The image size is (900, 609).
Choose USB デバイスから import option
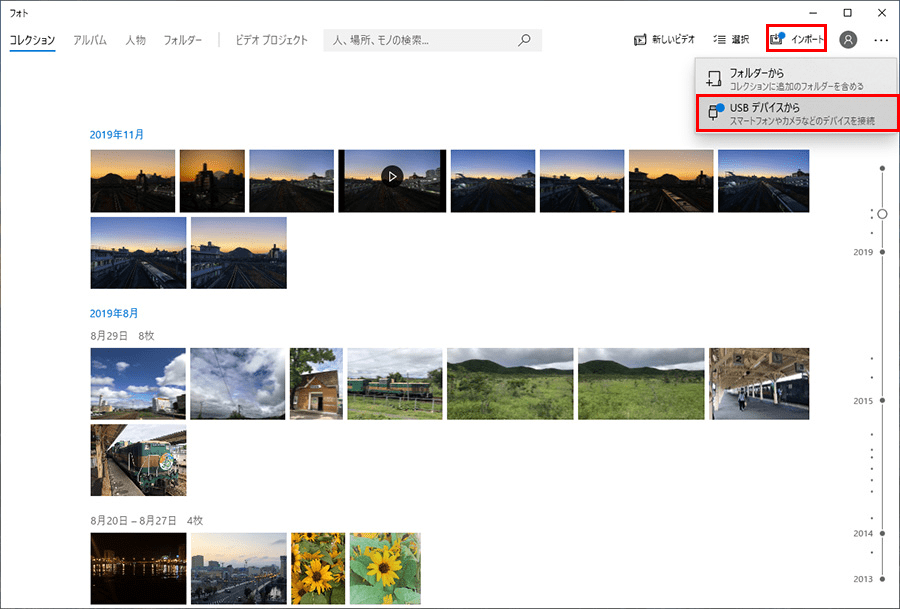click(x=796, y=113)
